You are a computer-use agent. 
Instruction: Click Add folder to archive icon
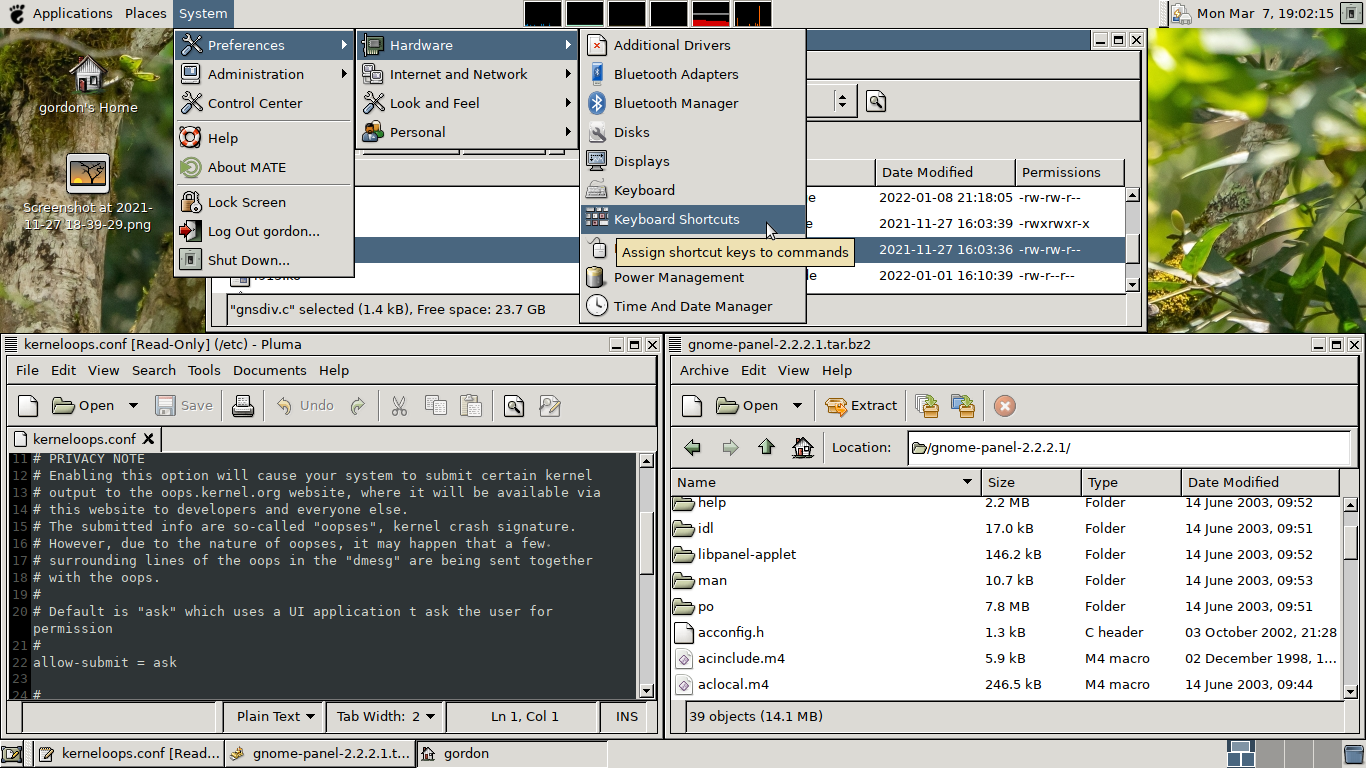tap(963, 405)
